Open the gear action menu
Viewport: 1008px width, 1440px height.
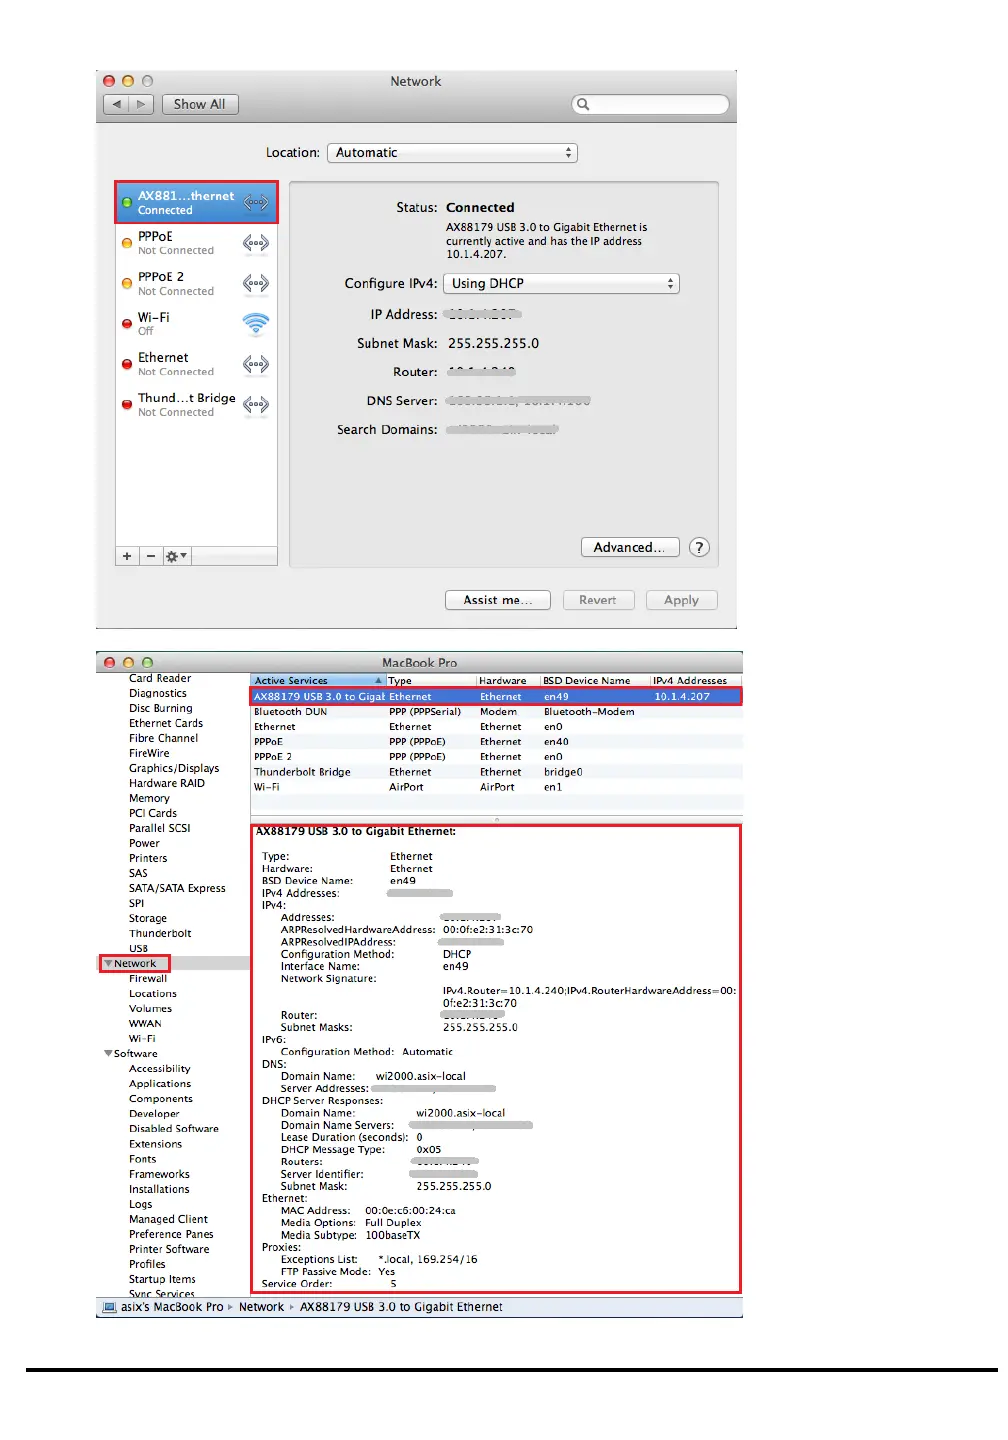pyautogui.click(x=176, y=556)
